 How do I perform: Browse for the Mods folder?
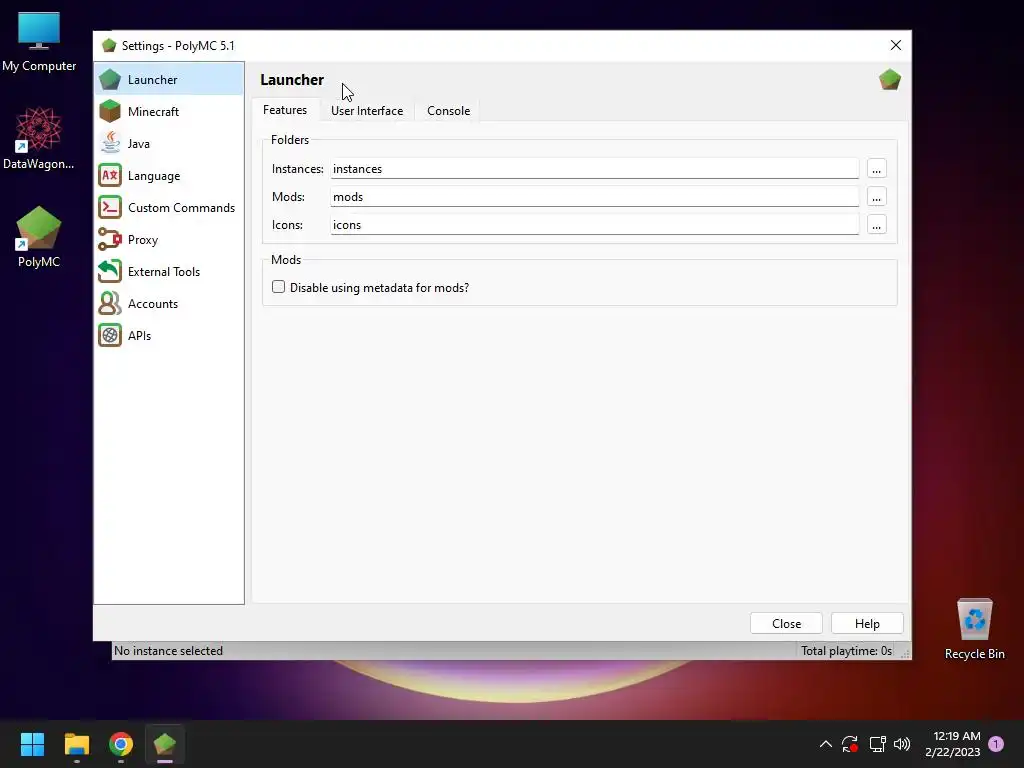pos(876,197)
